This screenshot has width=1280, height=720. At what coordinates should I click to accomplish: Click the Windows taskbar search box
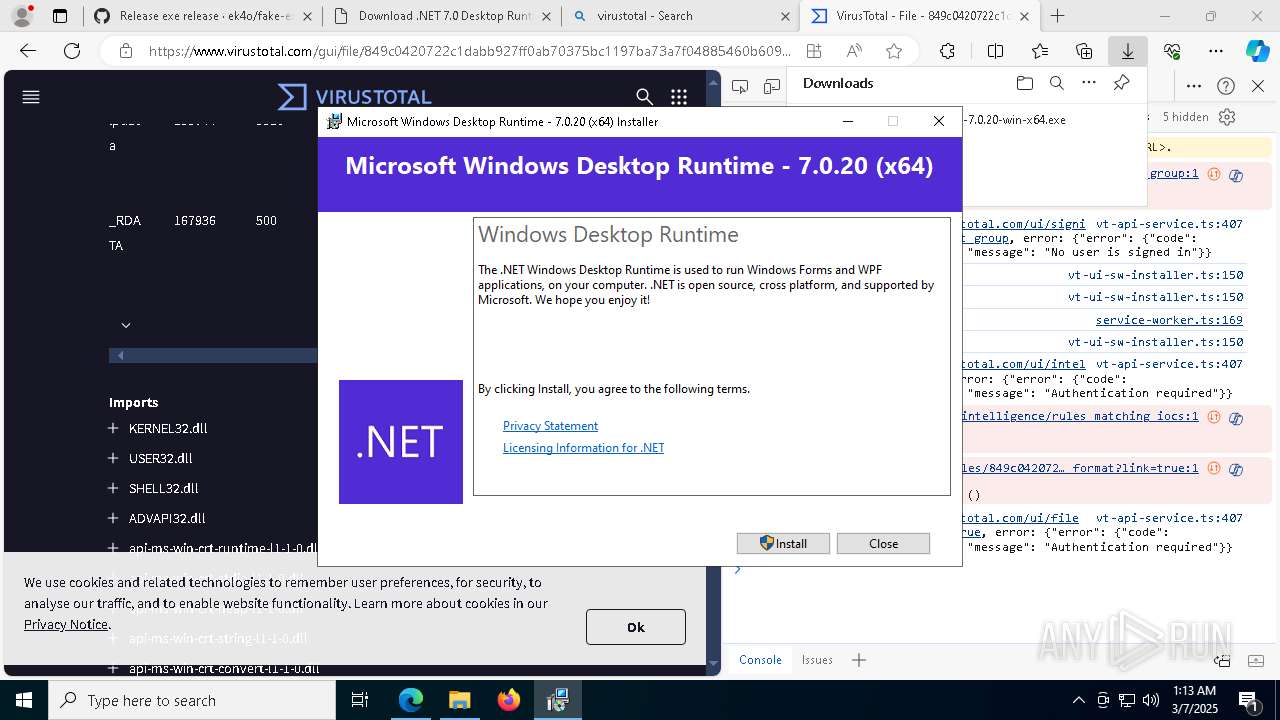point(192,700)
